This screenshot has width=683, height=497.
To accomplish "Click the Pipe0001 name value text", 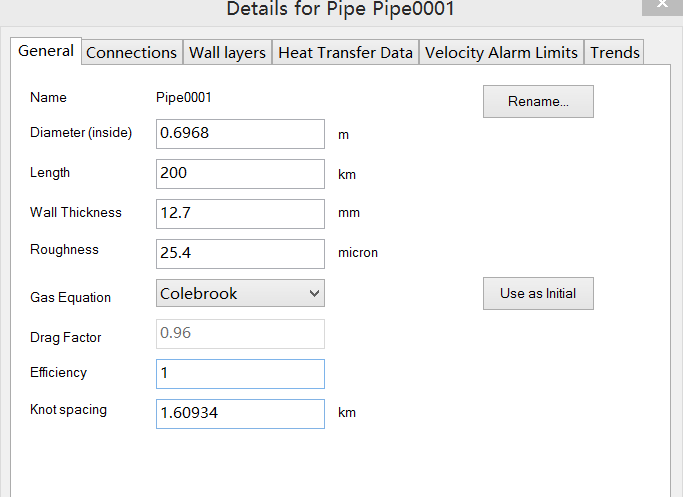I will coord(184,98).
